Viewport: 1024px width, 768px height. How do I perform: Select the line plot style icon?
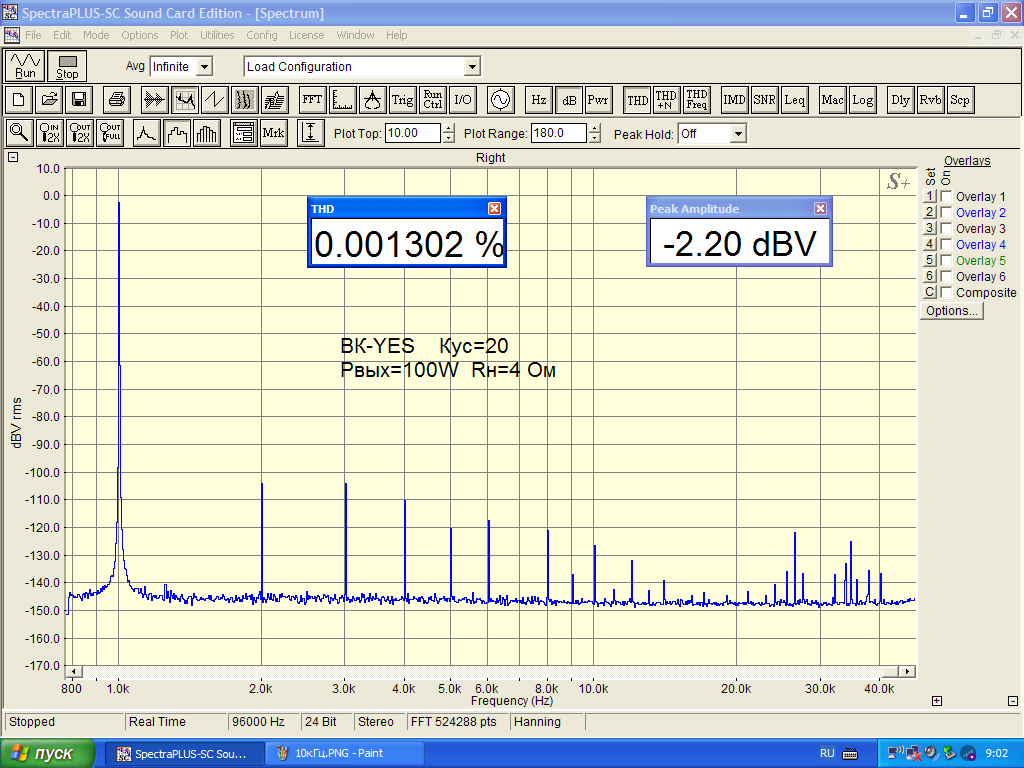(x=146, y=133)
